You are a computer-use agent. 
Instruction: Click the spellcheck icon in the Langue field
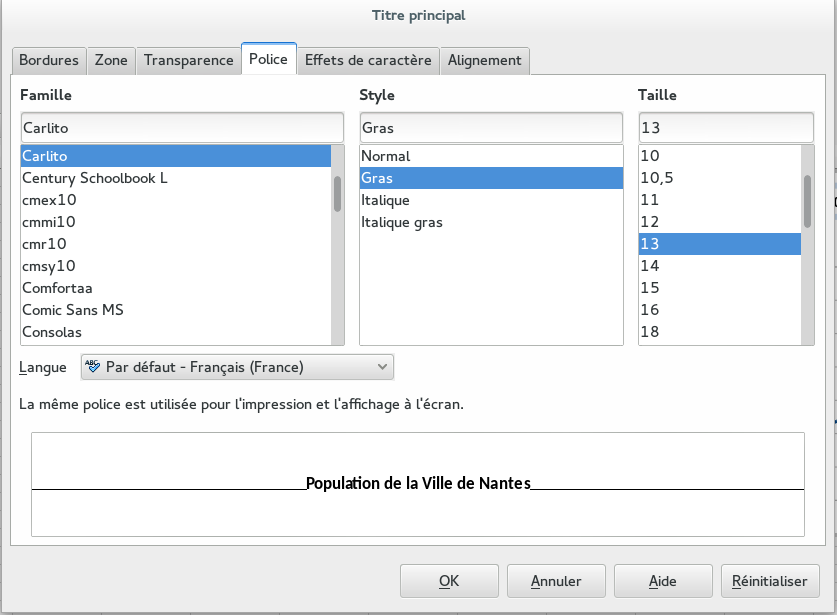93,367
